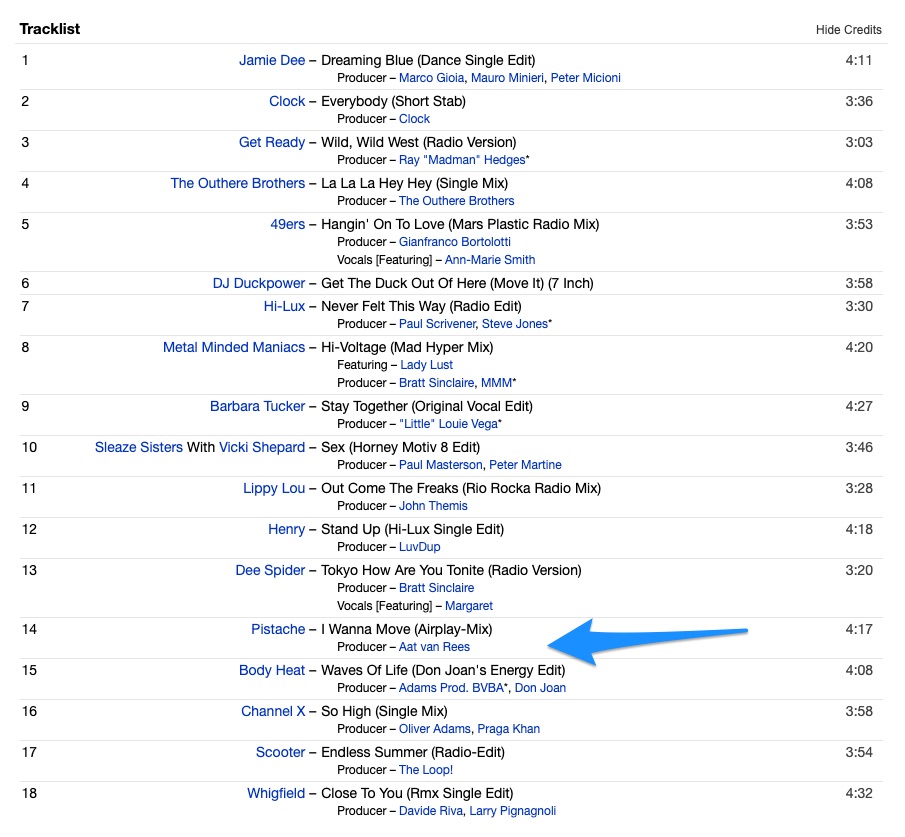Open The Outhere Brothers producer credit link

457,201
